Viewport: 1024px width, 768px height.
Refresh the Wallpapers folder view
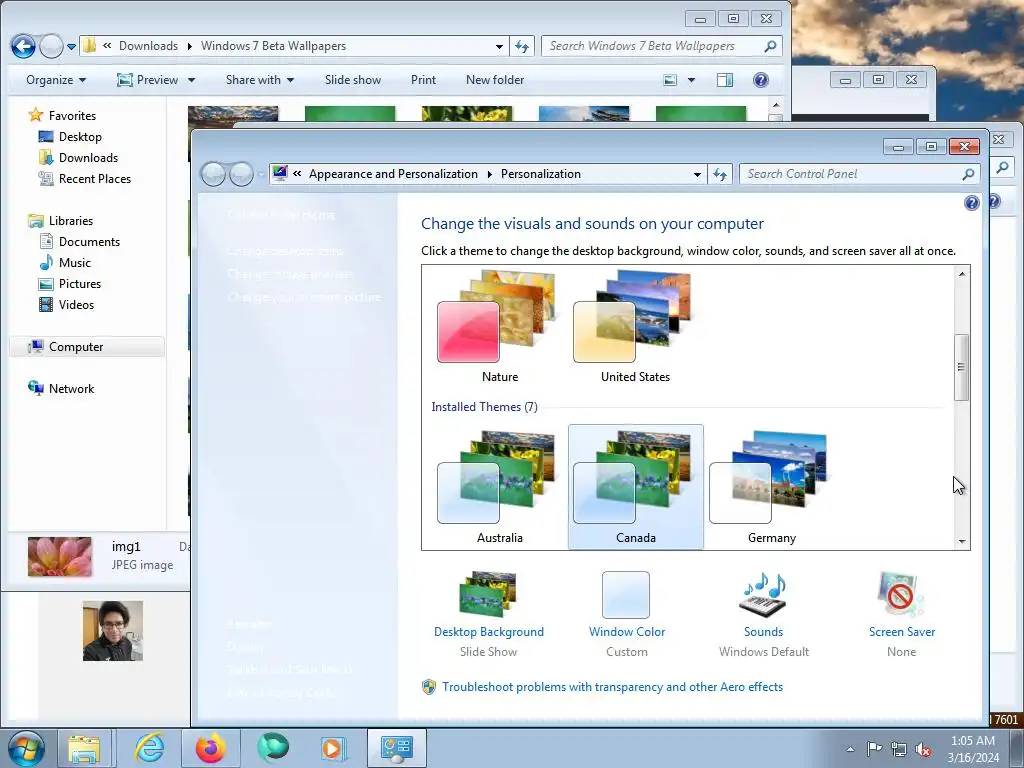pos(522,46)
